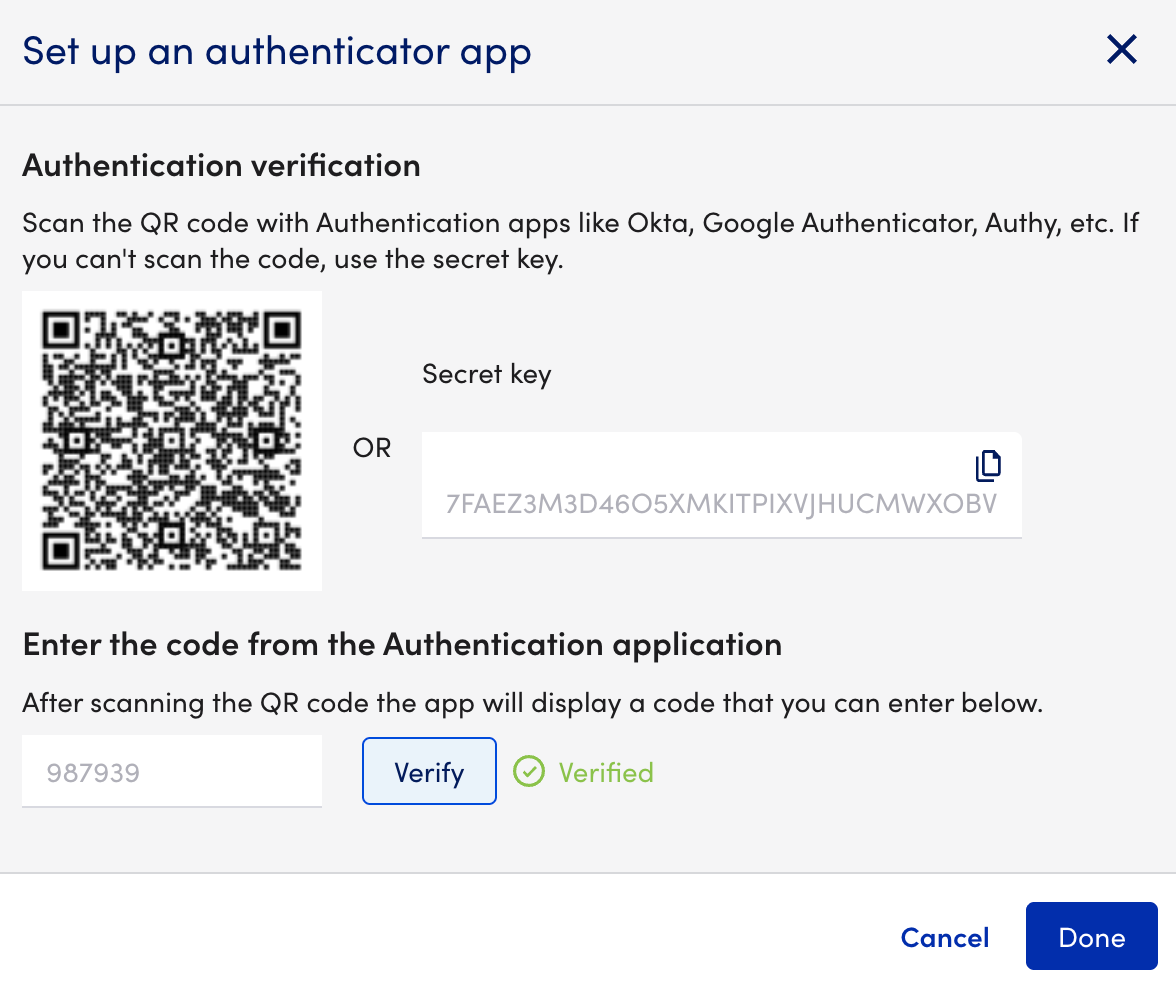Click the Done button
Image resolution: width=1176 pixels, height=992 pixels.
[1091, 937]
